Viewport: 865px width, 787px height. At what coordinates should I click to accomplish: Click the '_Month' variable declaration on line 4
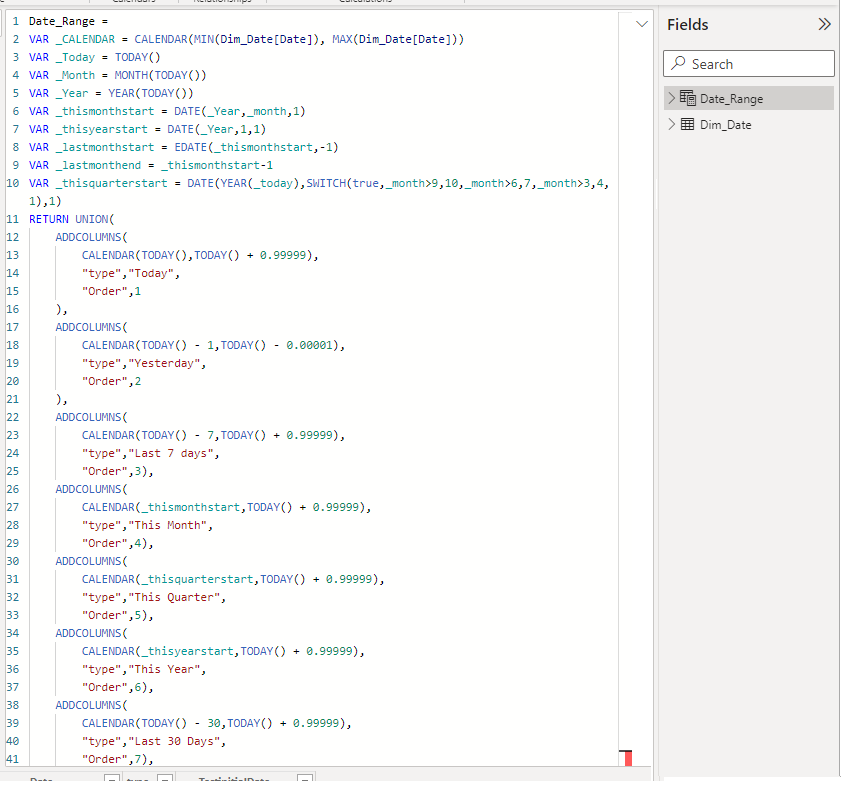(x=75, y=76)
